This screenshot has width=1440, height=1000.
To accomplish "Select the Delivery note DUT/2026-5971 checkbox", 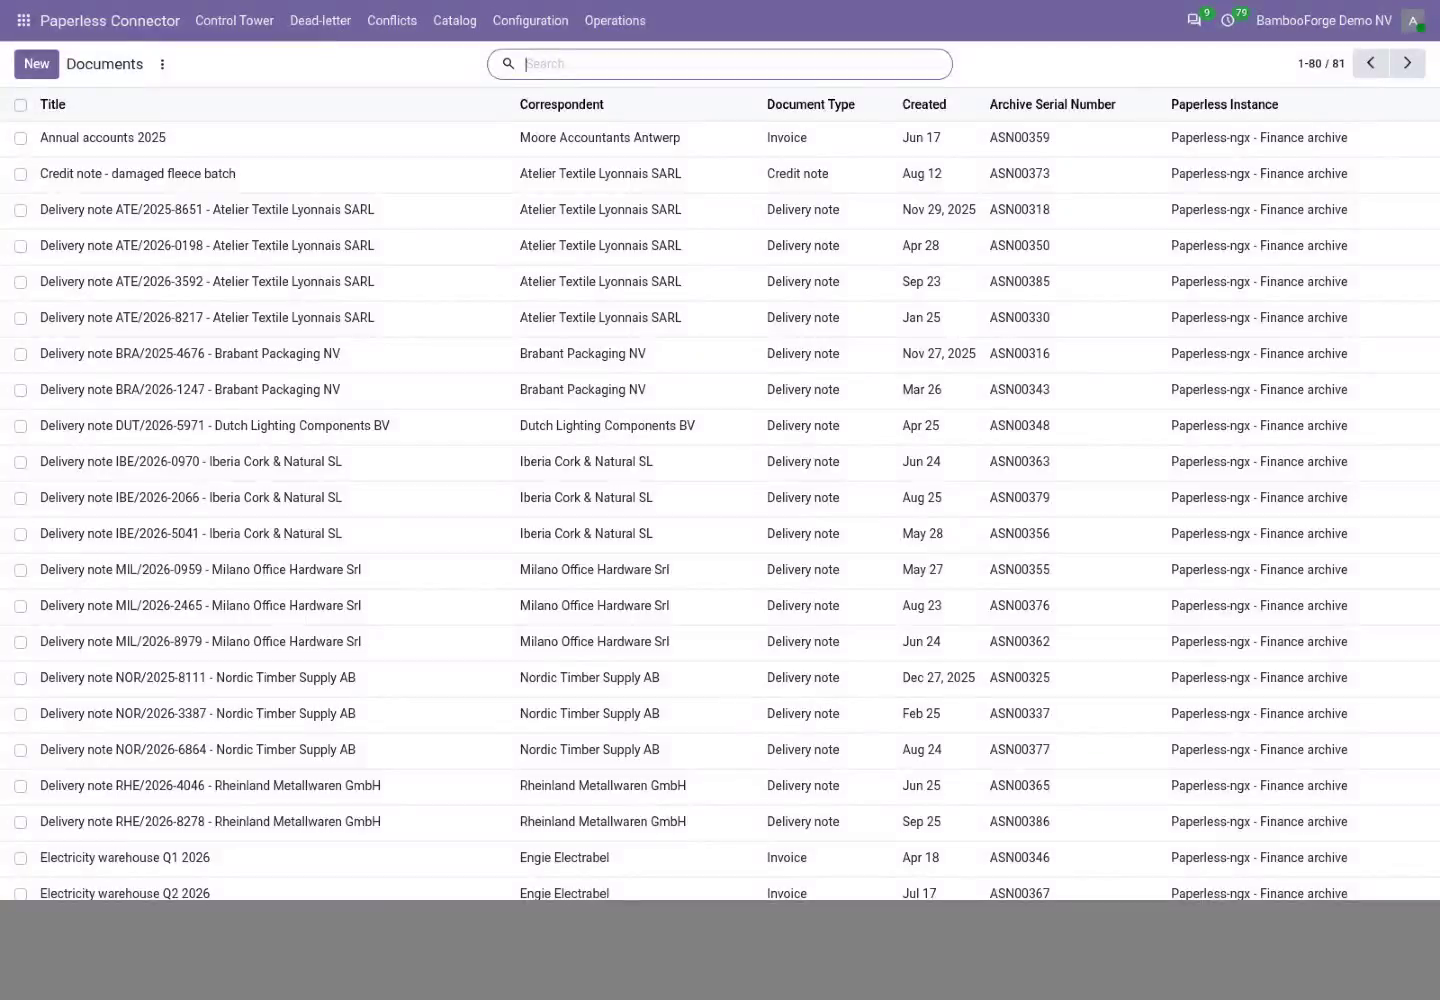I will coord(20,426).
